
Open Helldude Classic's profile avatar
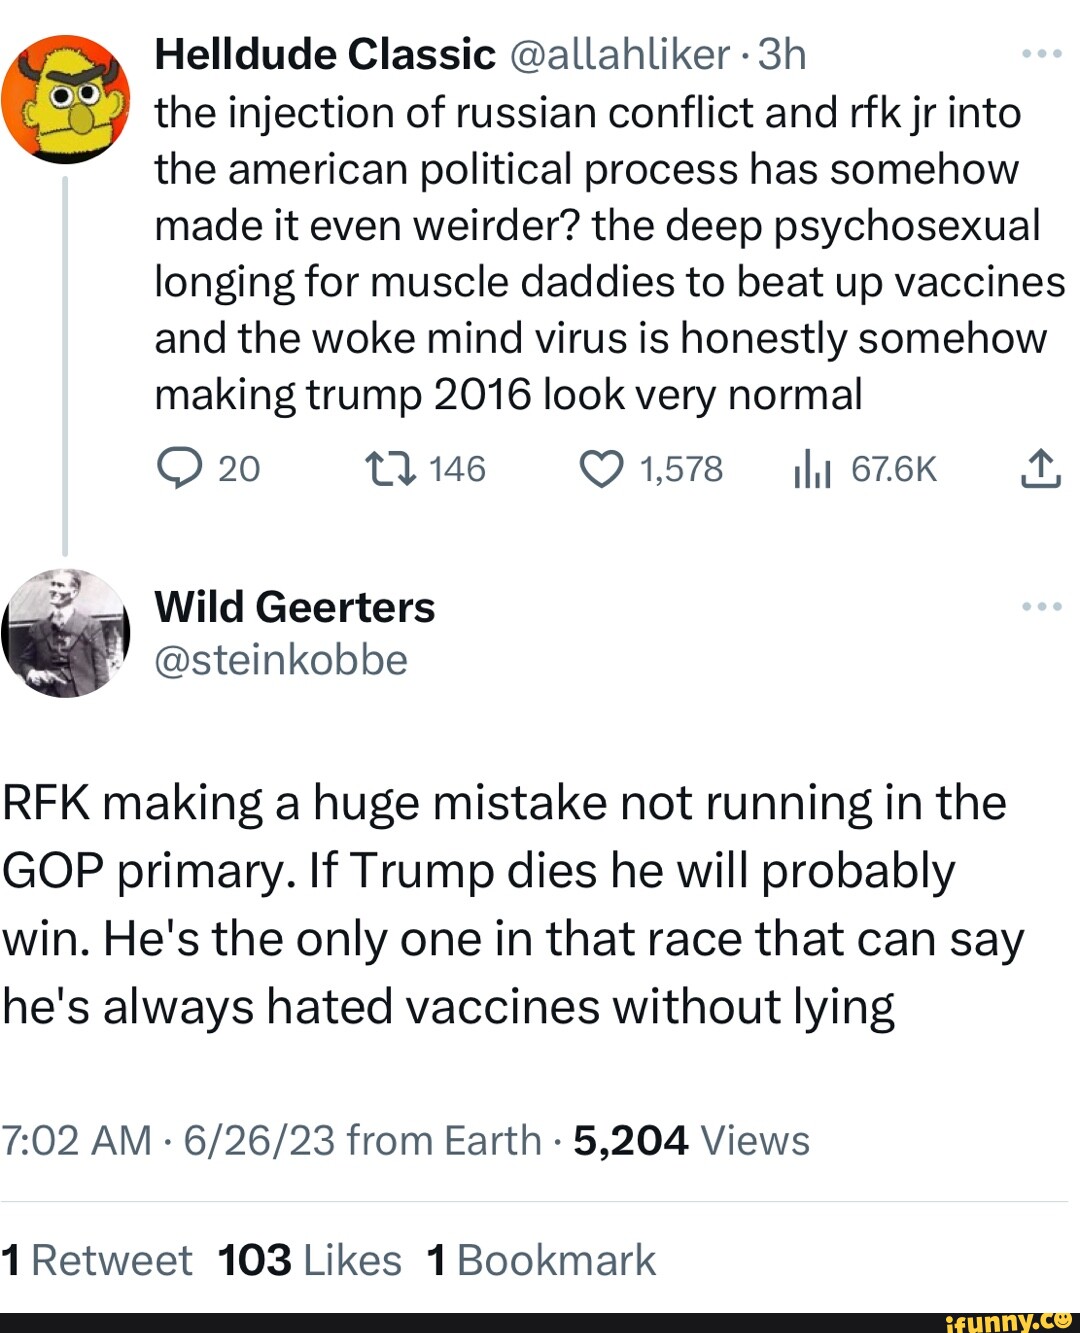pyautogui.click(x=66, y=99)
